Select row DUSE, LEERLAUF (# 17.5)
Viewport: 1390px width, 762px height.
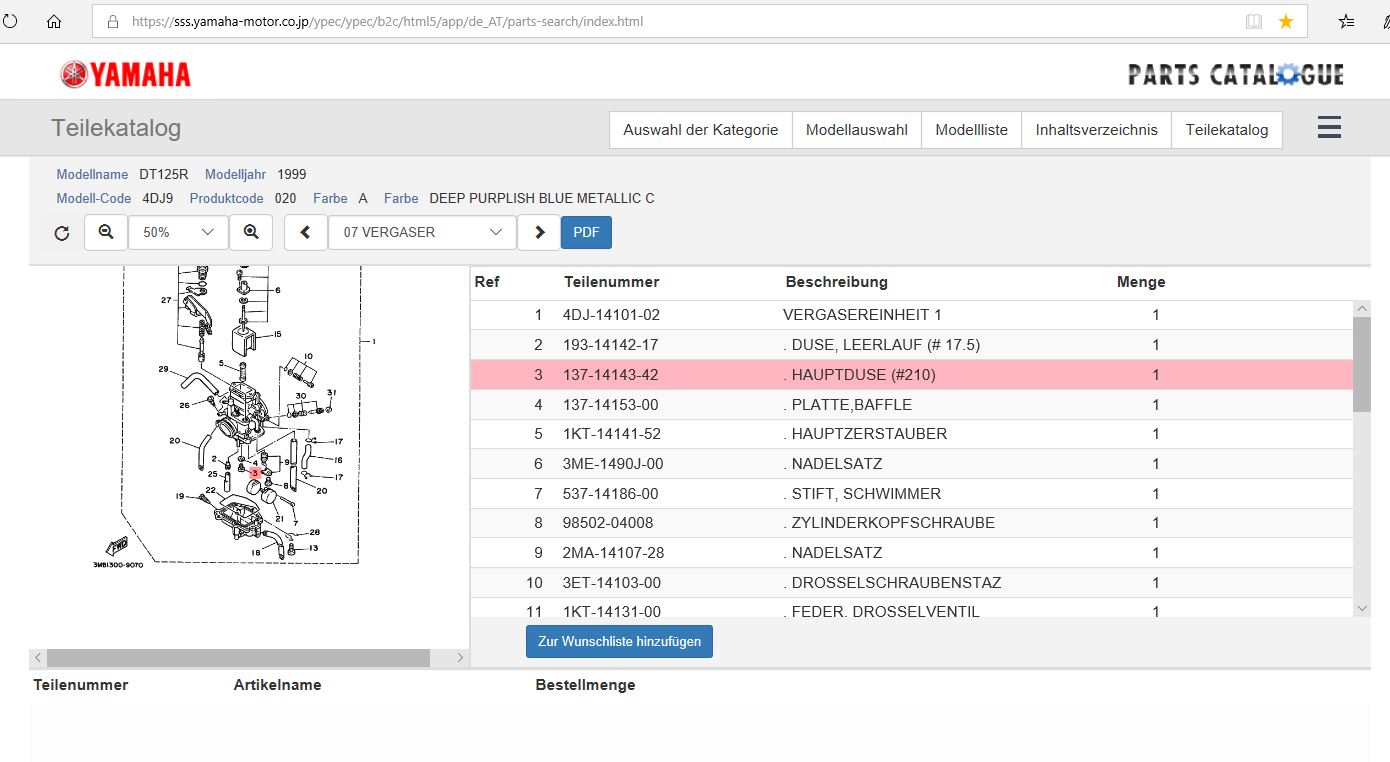pos(912,345)
